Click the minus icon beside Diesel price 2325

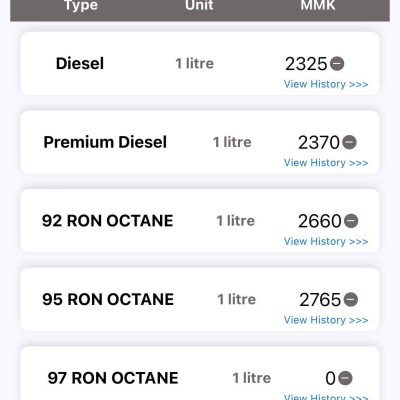(337, 63)
